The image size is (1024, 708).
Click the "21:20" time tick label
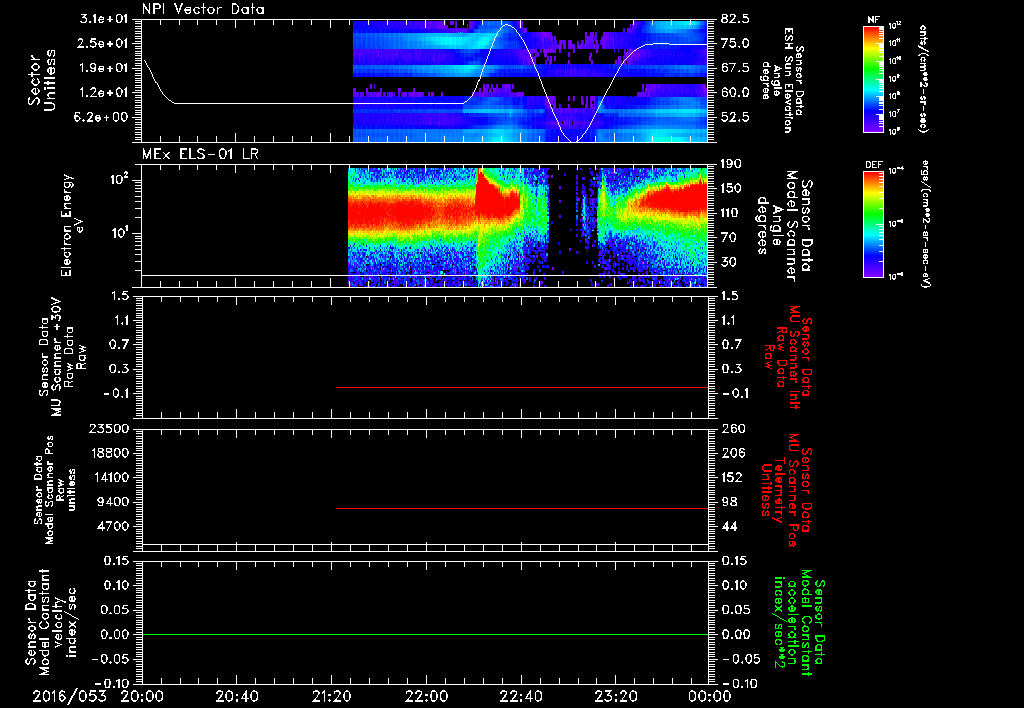(331, 696)
